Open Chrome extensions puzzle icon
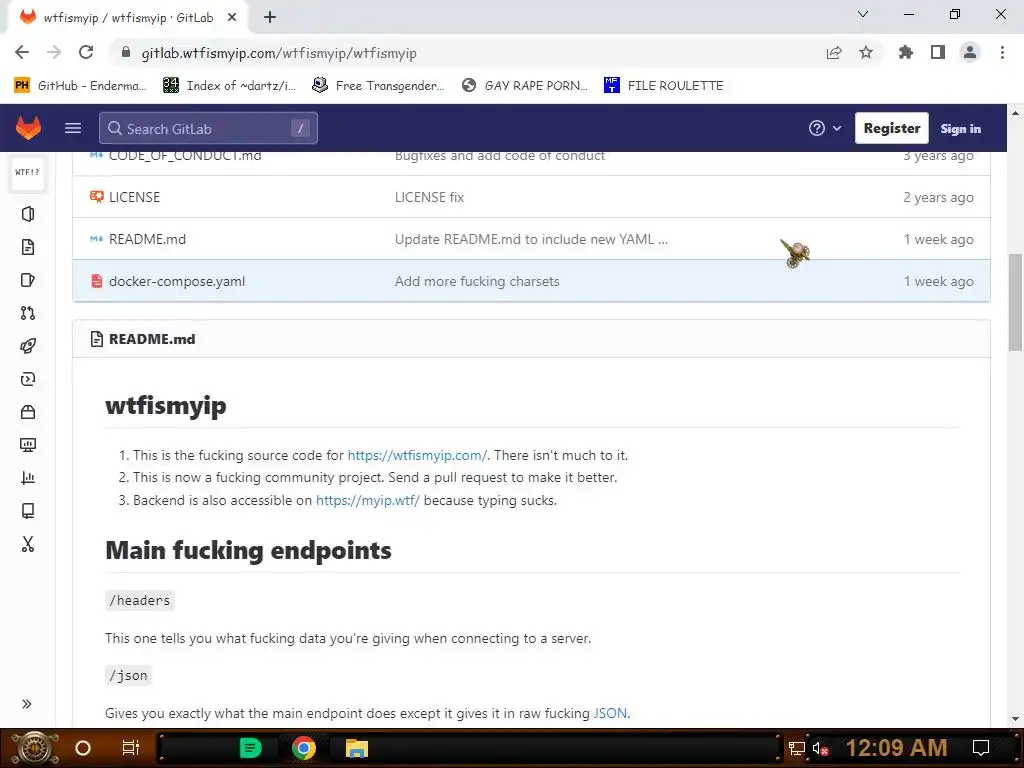 pyautogui.click(x=905, y=52)
